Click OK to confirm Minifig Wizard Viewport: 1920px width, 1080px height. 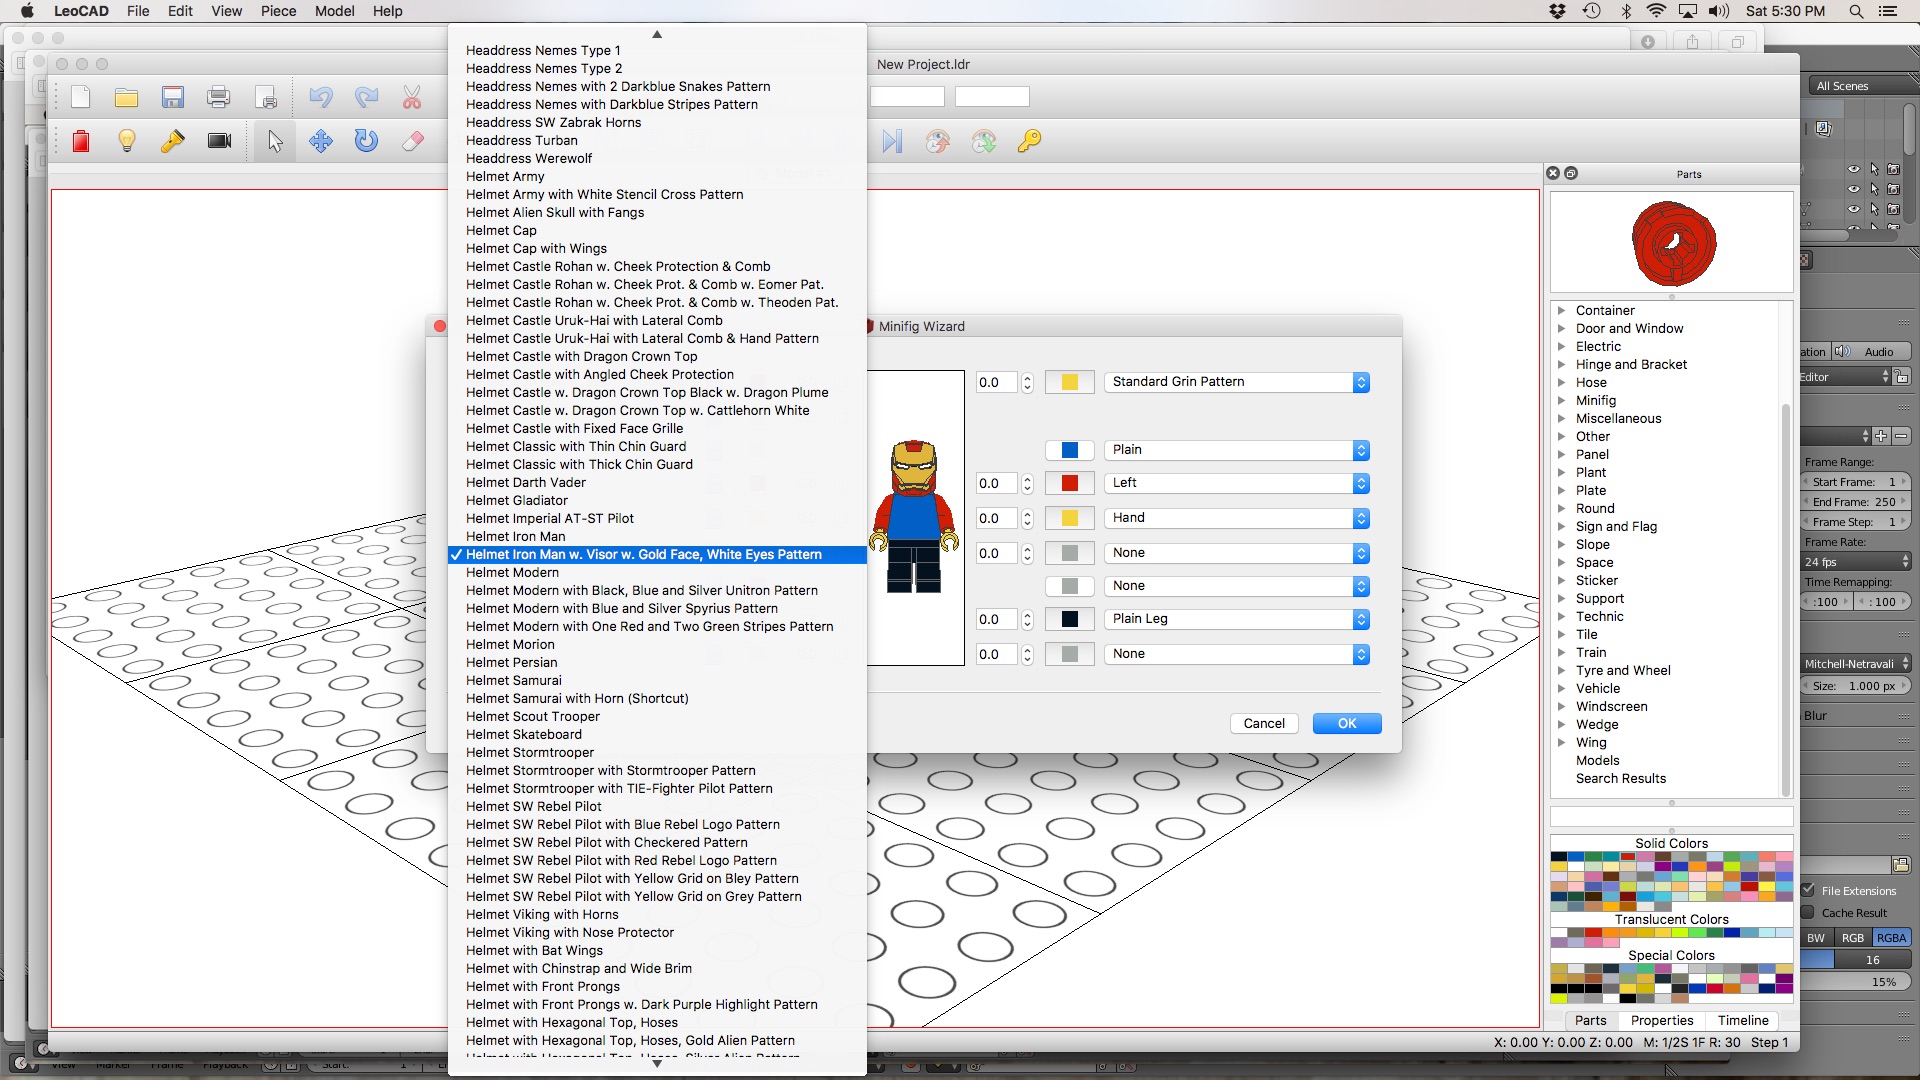coord(1348,723)
